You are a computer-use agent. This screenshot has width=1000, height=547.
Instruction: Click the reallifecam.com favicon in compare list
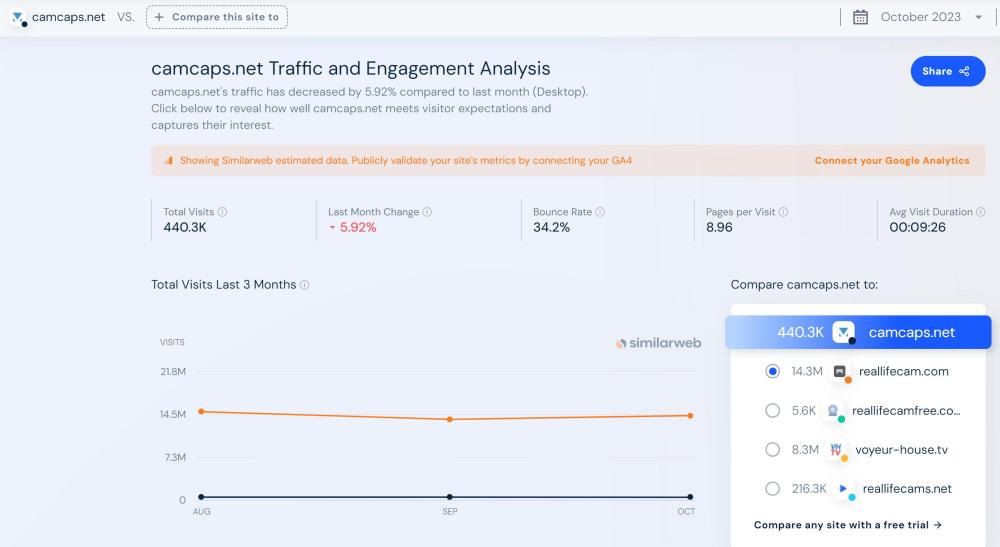[x=840, y=371]
